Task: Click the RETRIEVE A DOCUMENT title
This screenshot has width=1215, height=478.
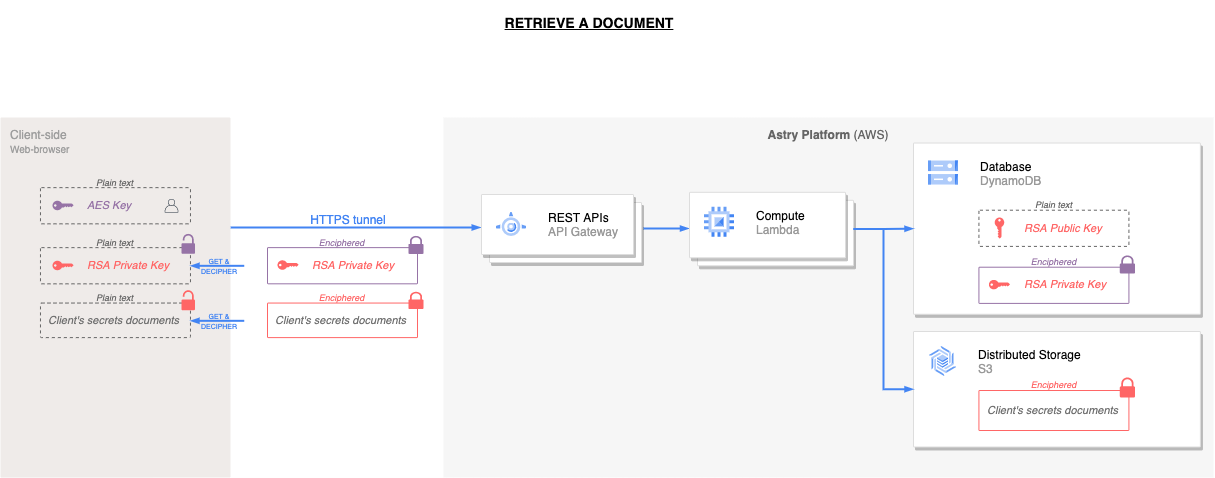Action: pyautogui.click(x=588, y=23)
